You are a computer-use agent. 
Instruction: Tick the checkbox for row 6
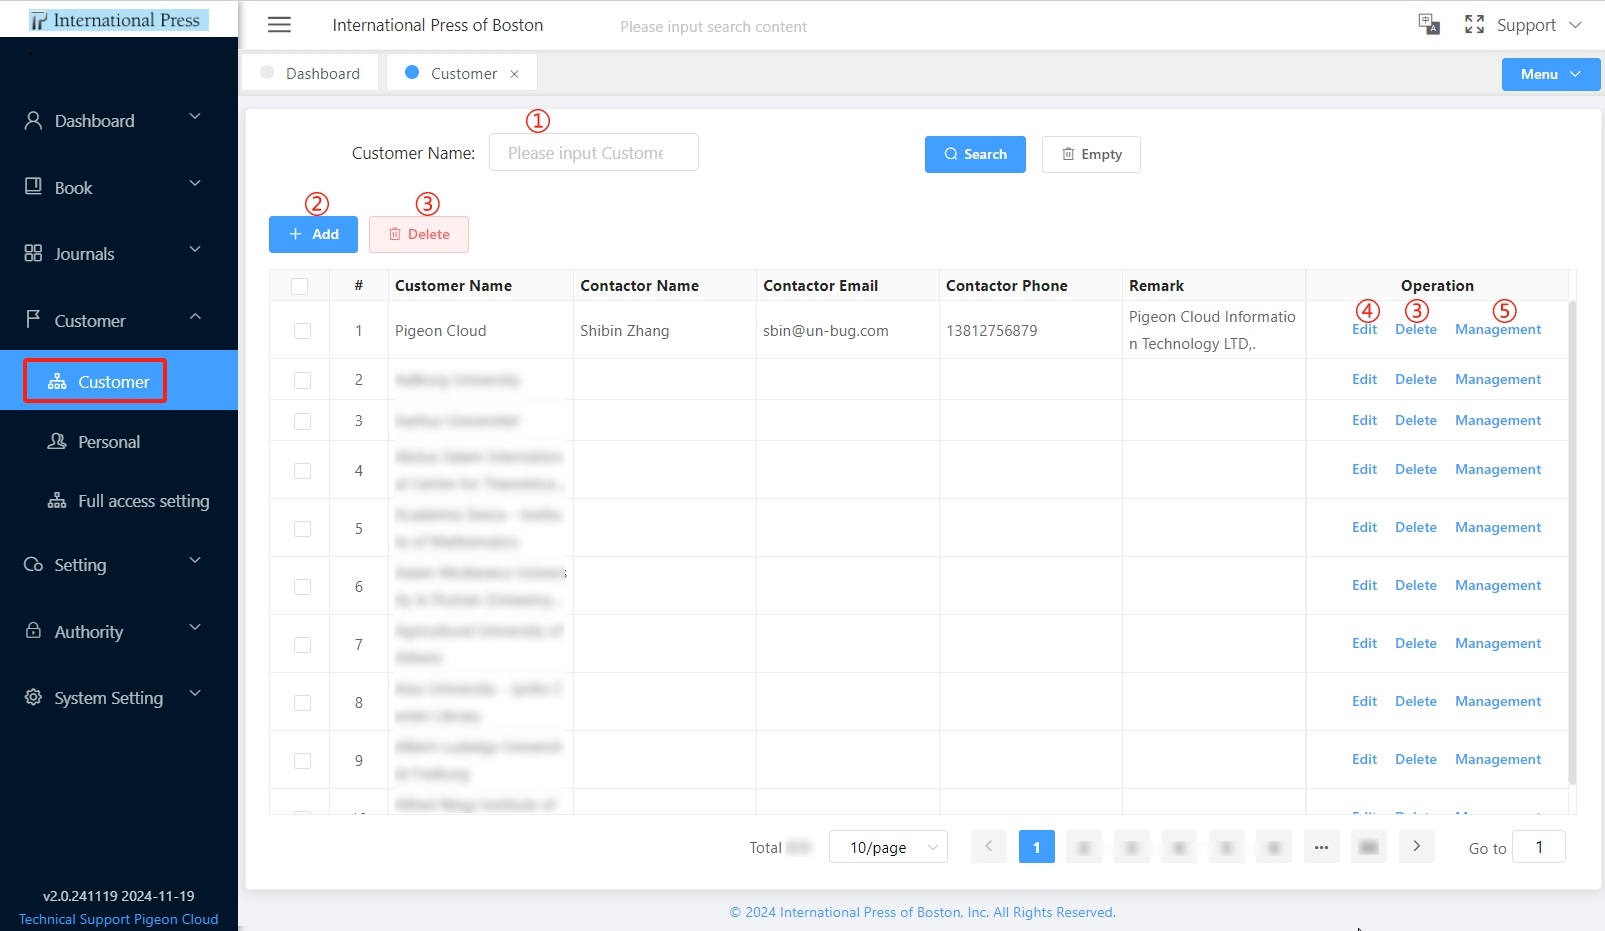click(302, 586)
